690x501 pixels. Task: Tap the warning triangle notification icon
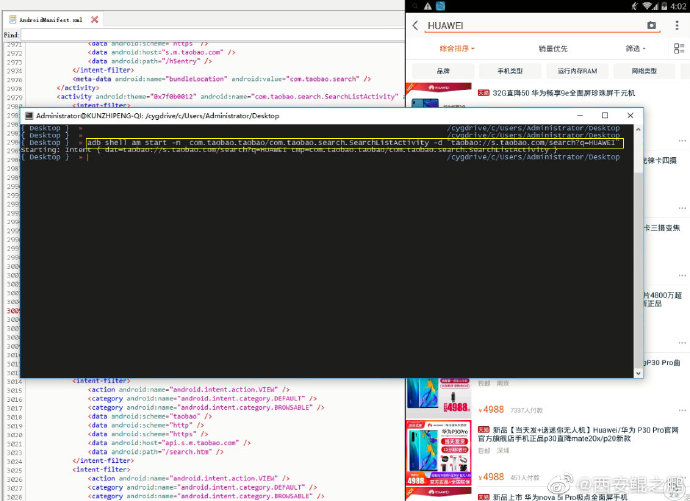[x=428, y=6]
